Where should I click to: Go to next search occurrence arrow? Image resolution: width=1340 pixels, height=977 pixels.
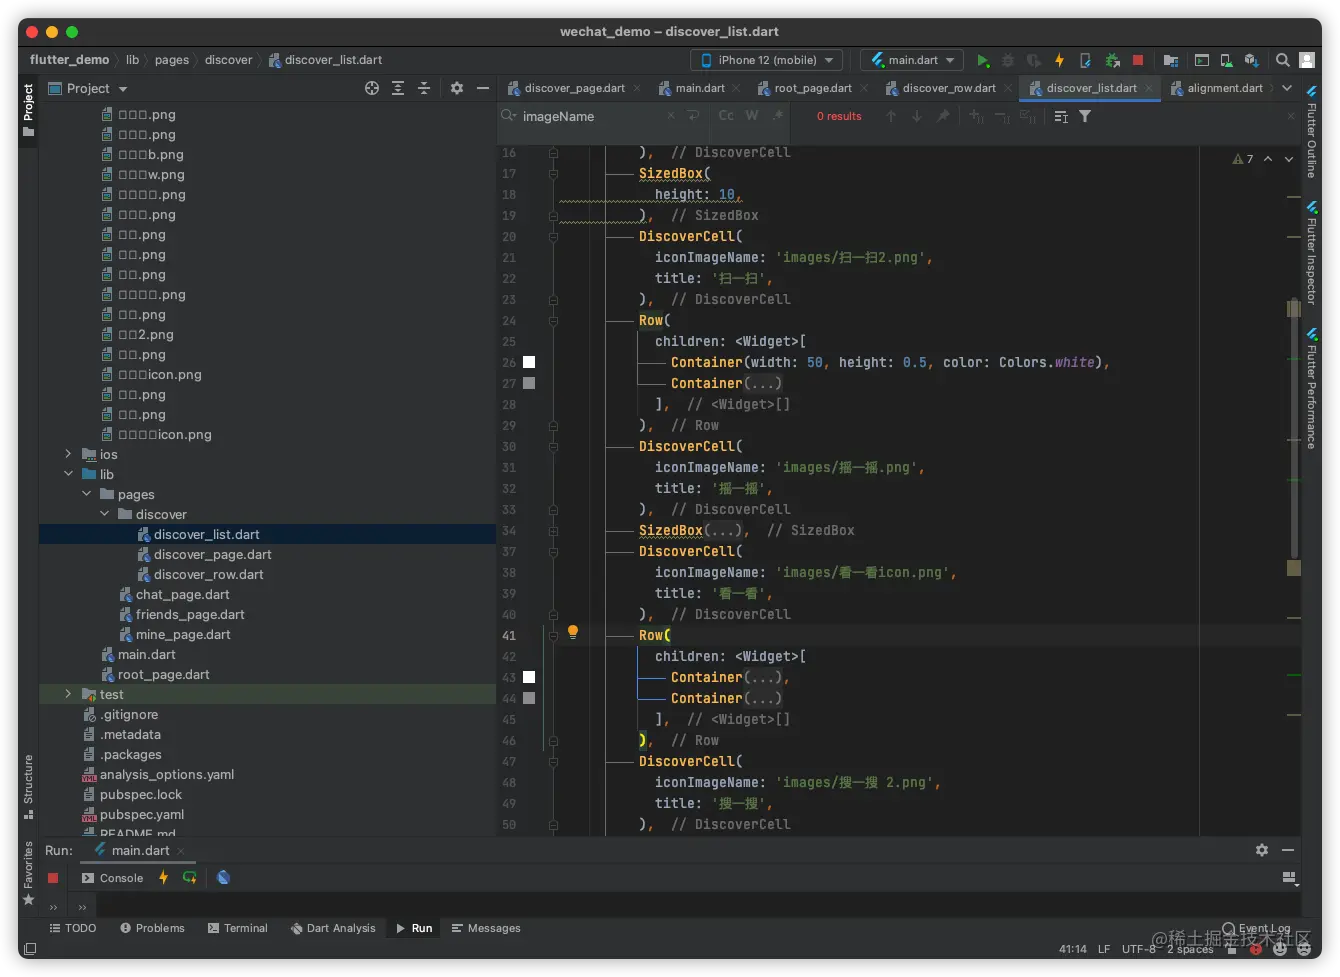coord(917,116)
